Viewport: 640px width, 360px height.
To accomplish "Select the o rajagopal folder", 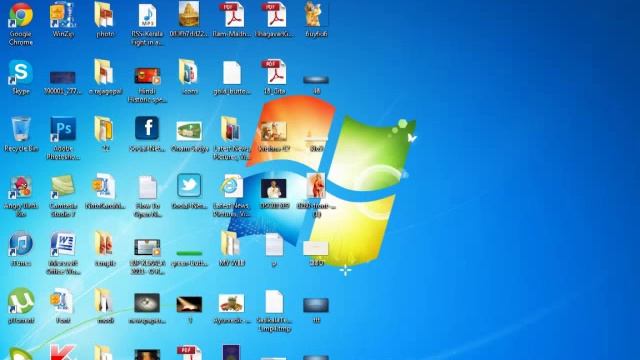I will point(104,72).
